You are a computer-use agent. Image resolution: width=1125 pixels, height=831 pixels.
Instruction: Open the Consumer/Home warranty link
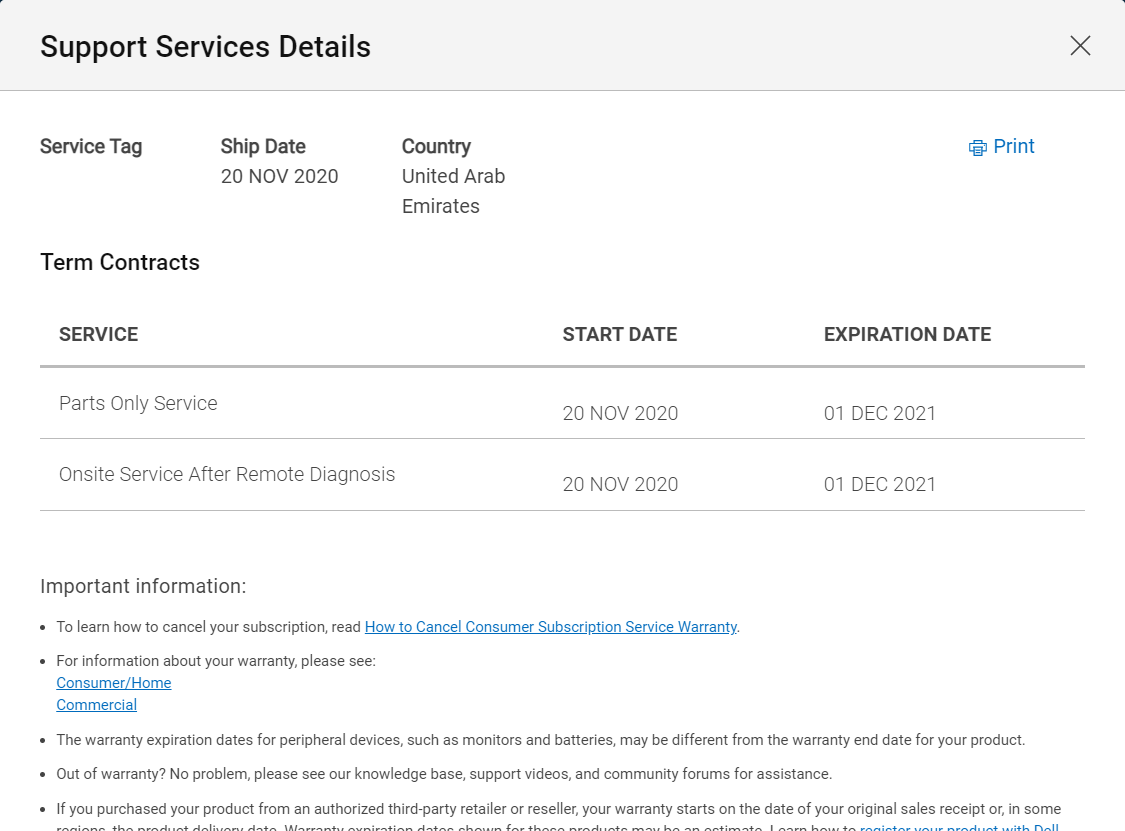(x=114, y=683)
